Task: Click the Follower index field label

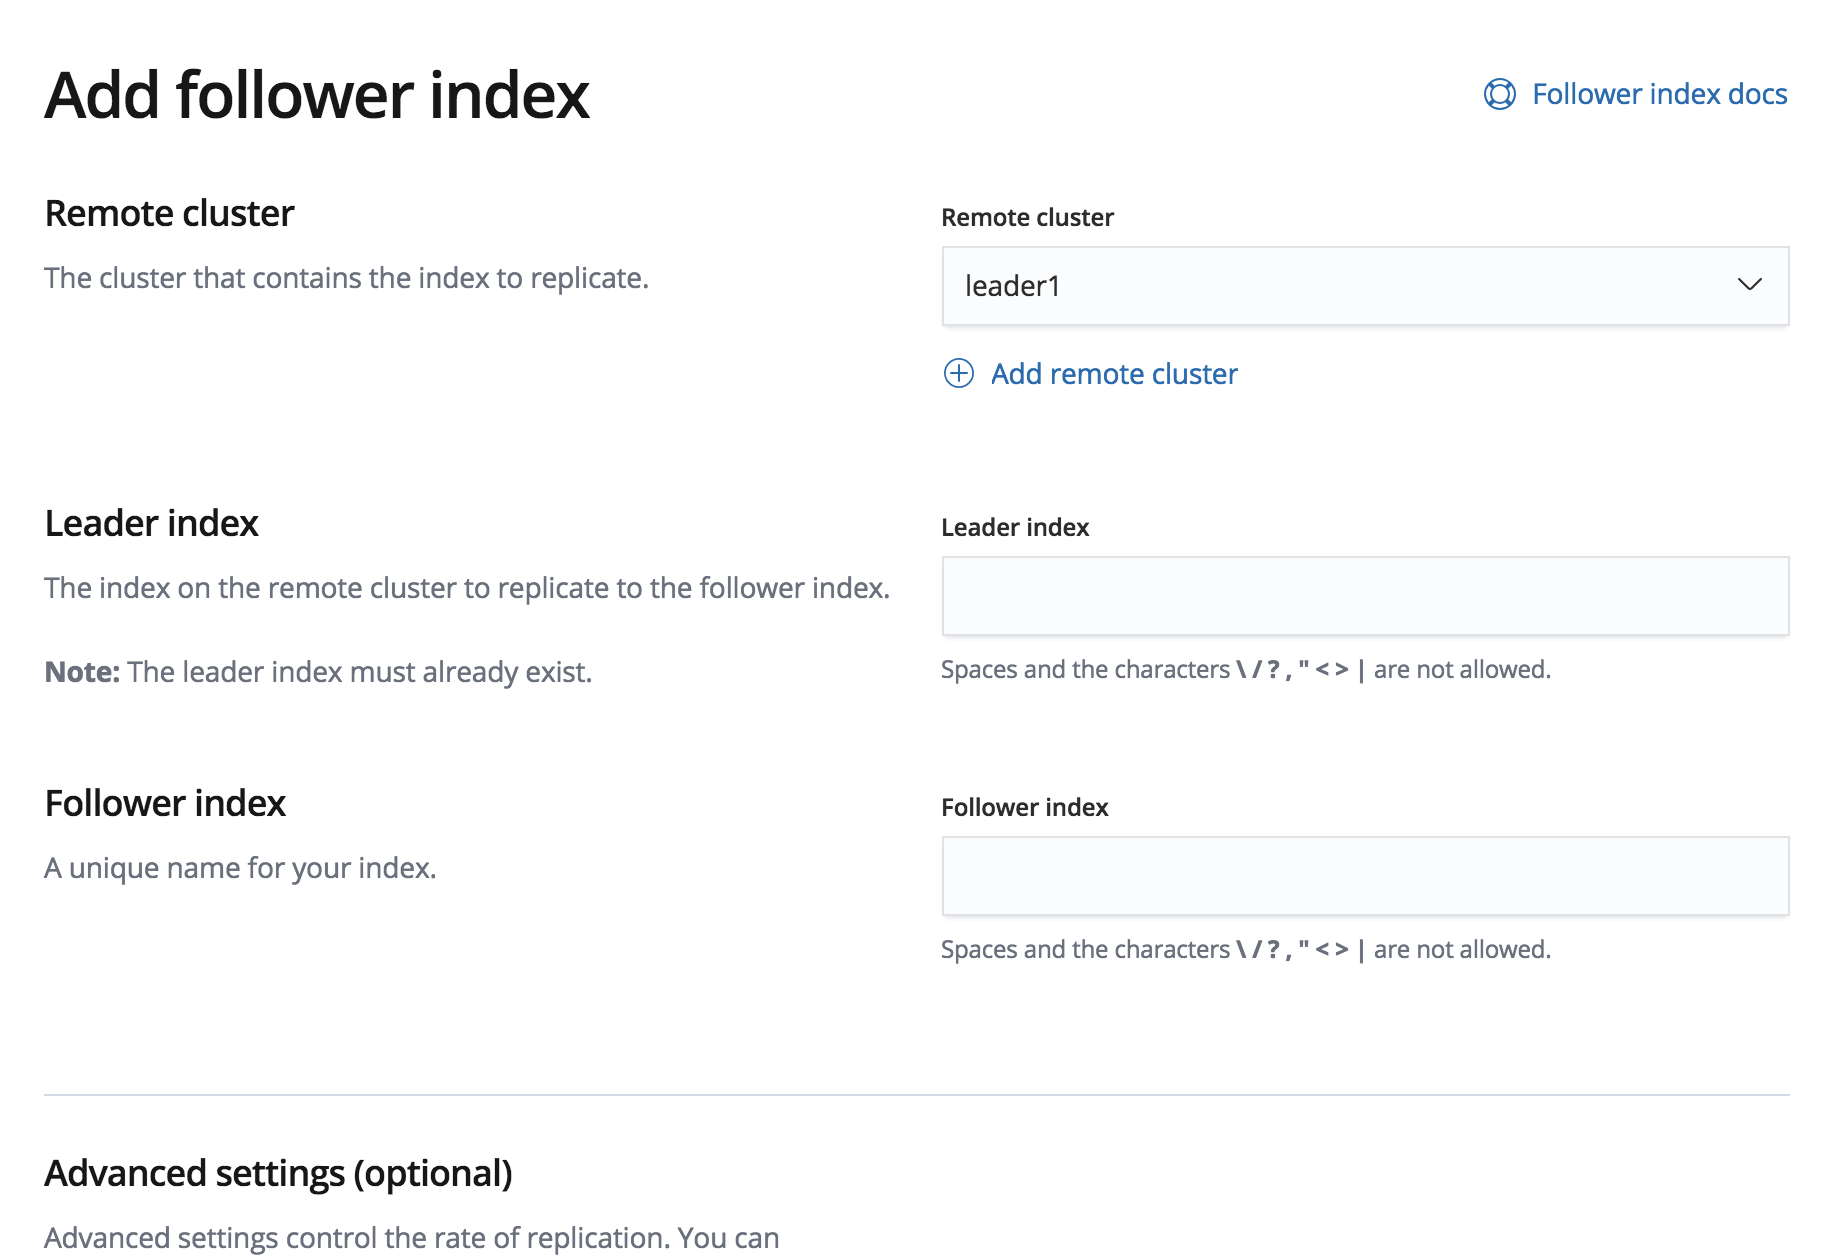Action: [1024, 807]
